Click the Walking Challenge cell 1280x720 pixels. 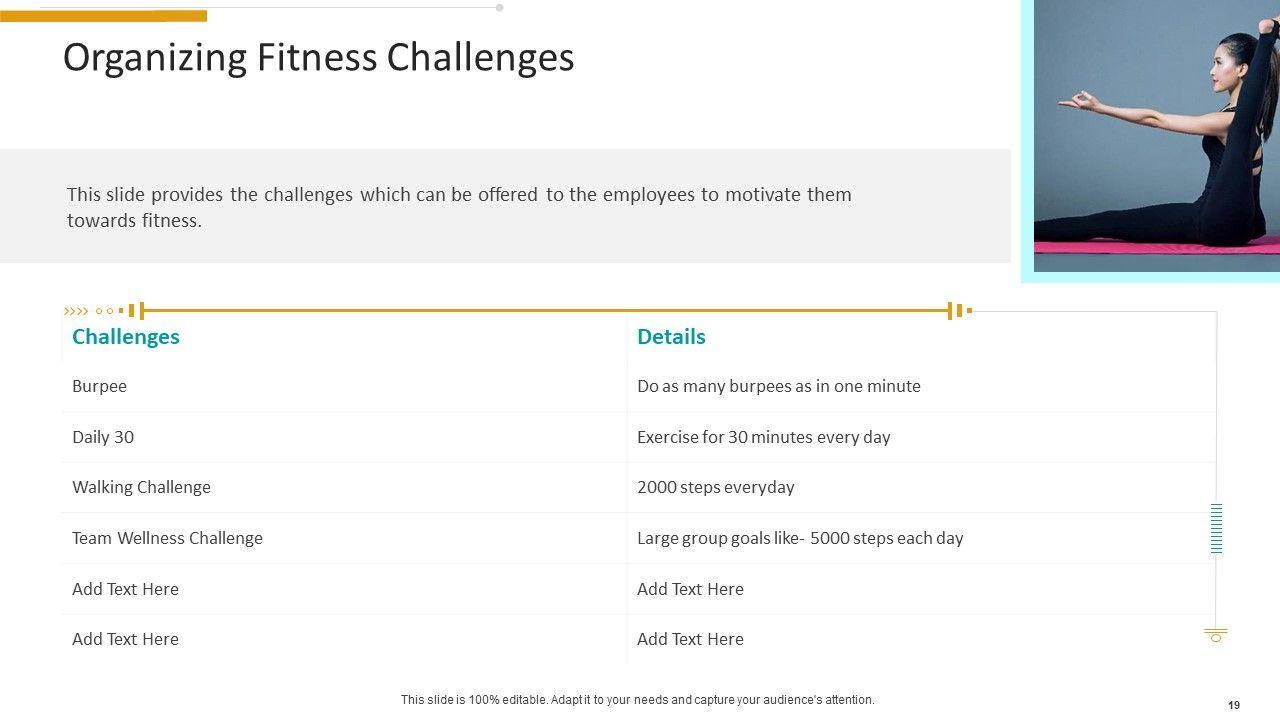click(x=141, y=487)
